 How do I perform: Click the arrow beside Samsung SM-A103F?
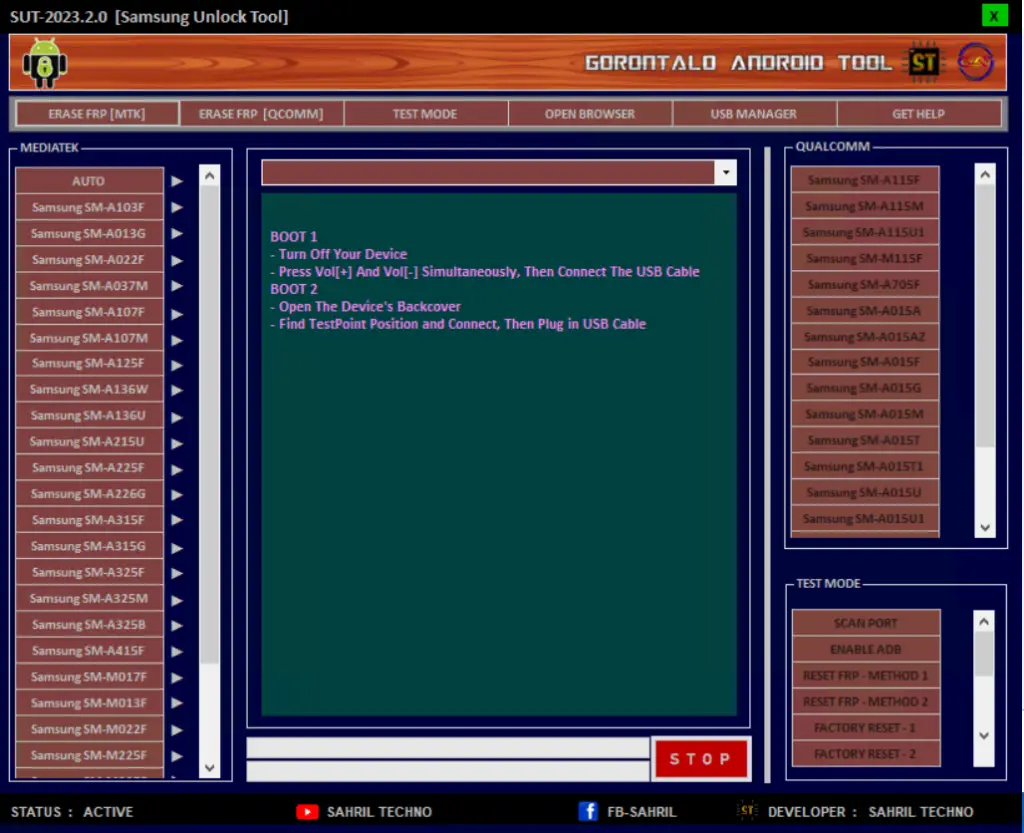(177, 207)
